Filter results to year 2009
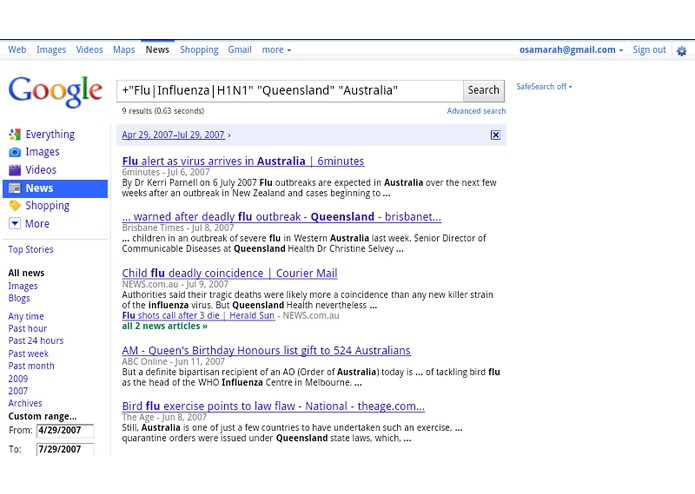695x494 pixels. coord(18,379)
